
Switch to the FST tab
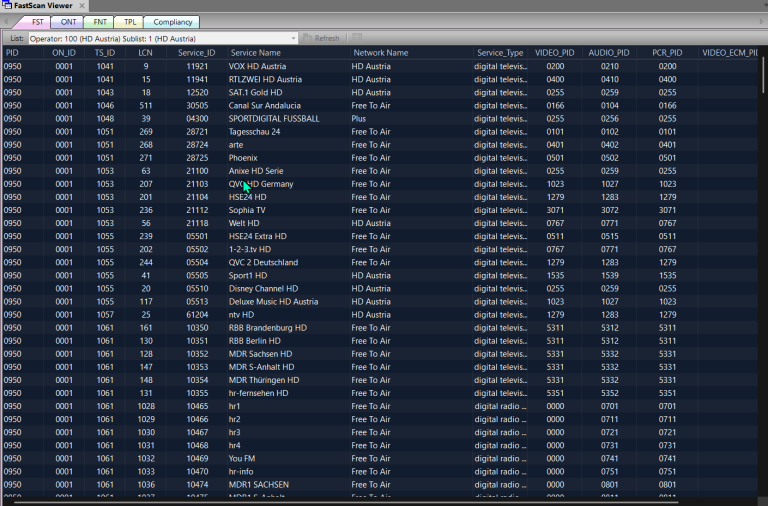click(38, 22)
